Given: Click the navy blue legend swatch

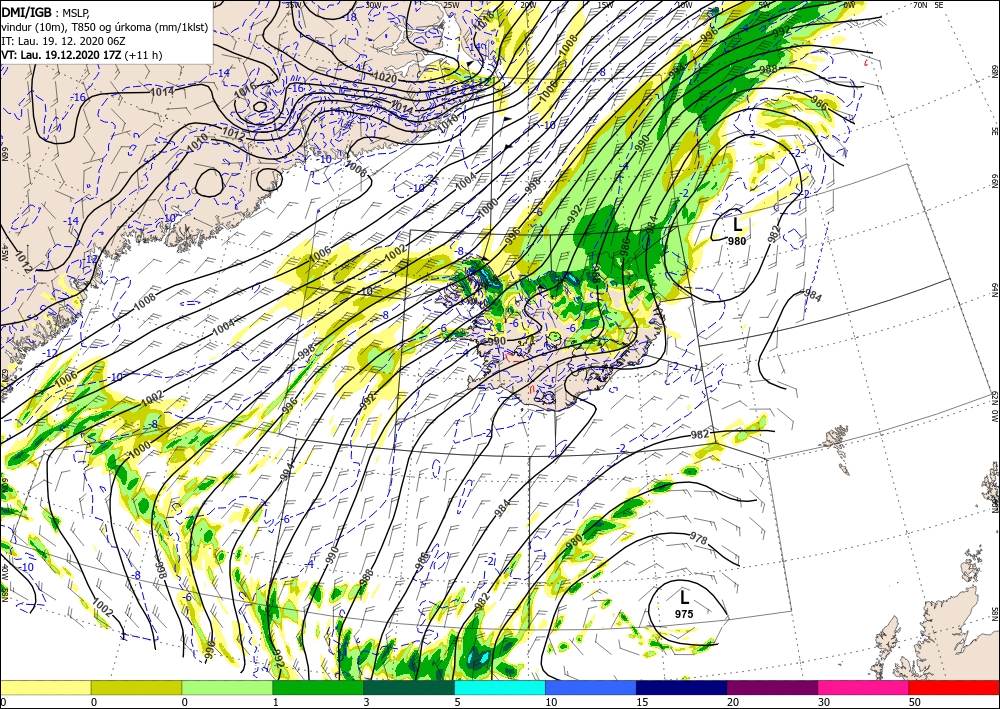Looking at the screenshot, I should coord(681,687).
